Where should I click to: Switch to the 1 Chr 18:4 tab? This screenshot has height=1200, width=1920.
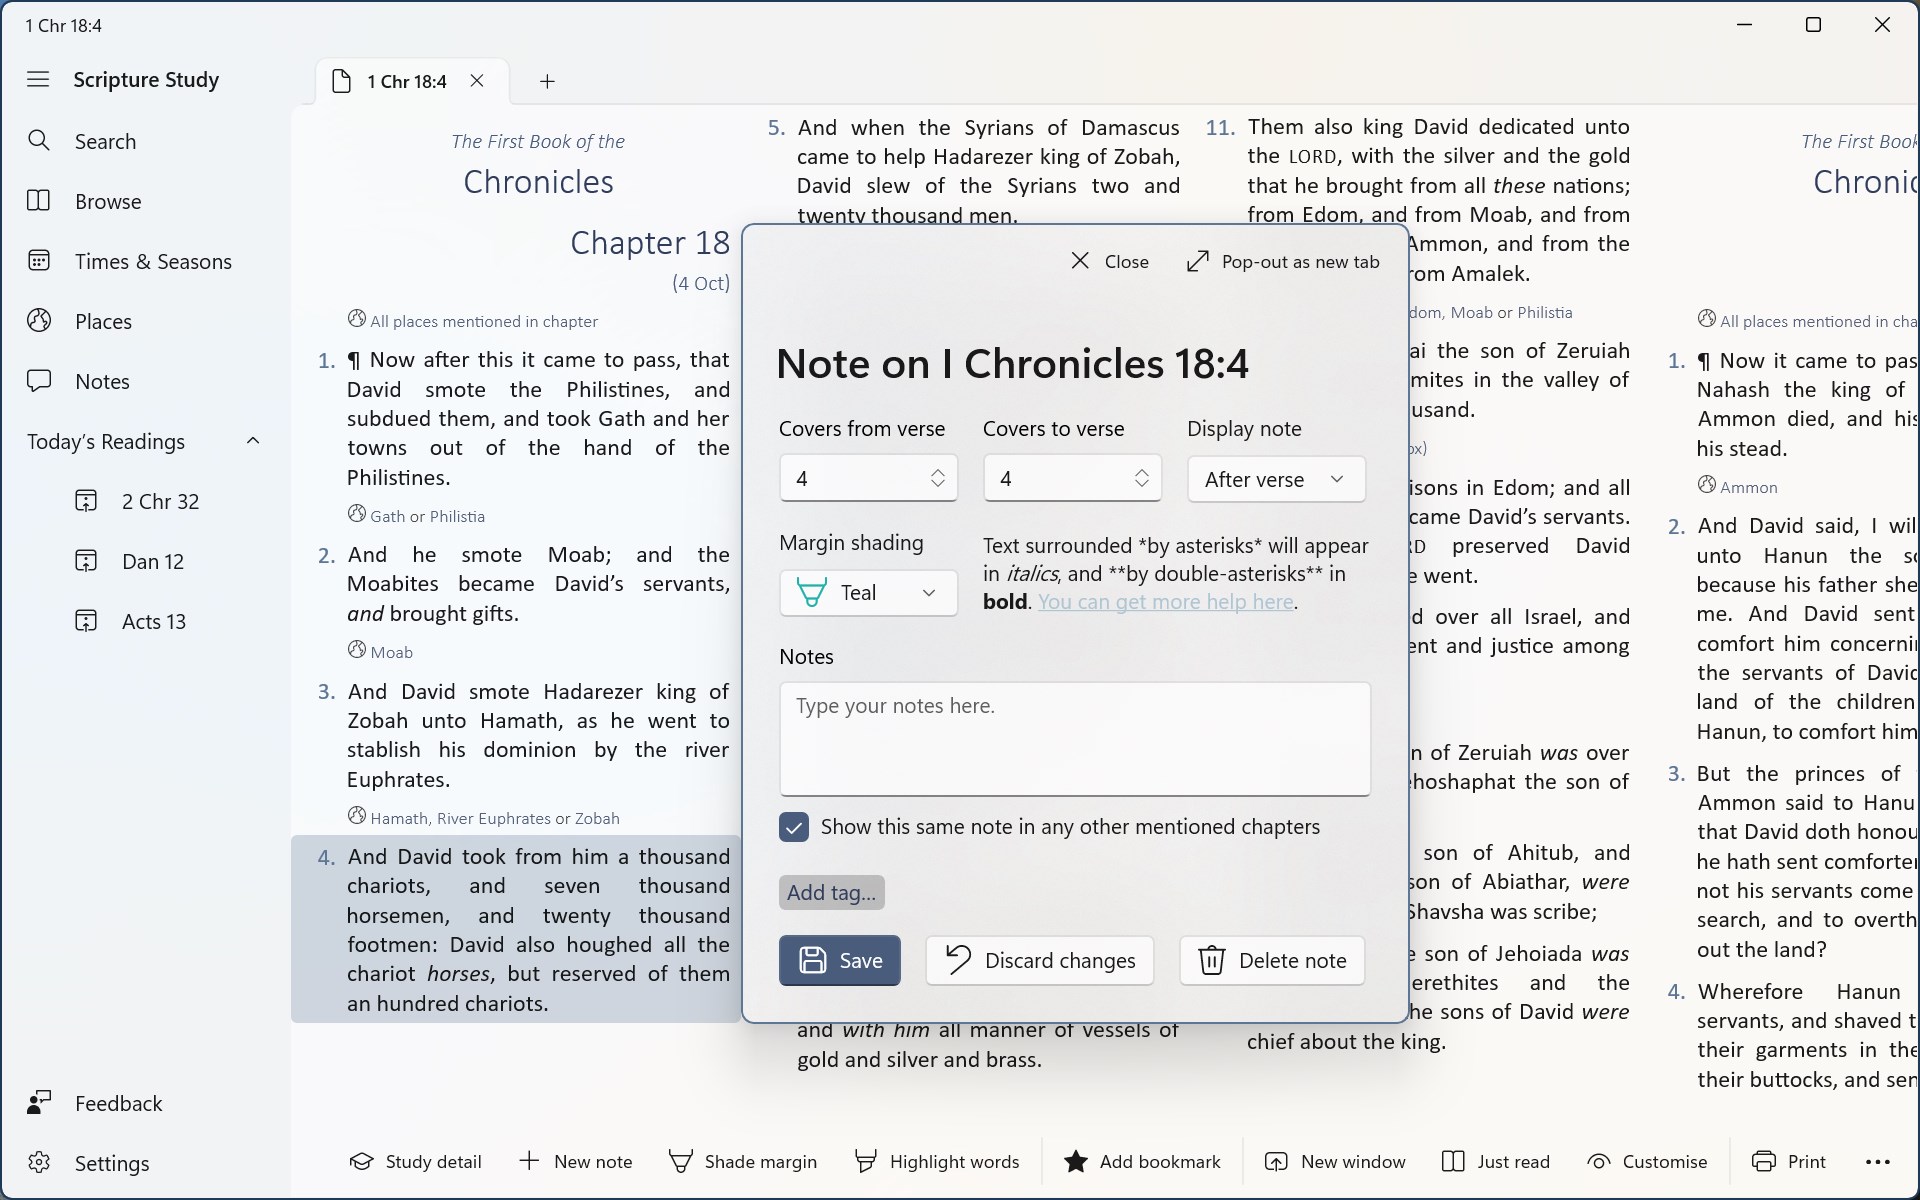[x=405, y=81]
